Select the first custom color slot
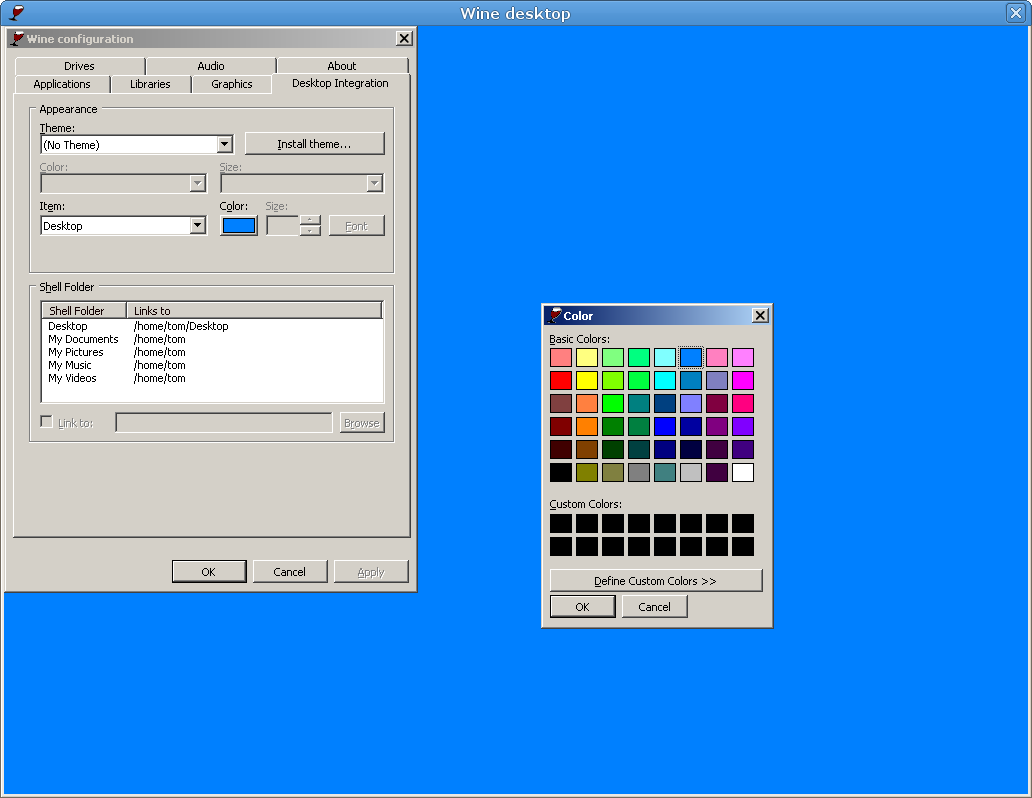The image size is (1032, 798). click(561, 523)
